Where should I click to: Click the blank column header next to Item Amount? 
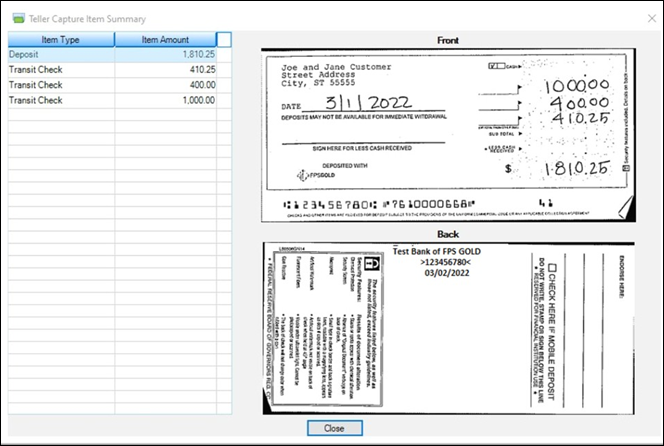coord(224,40)
